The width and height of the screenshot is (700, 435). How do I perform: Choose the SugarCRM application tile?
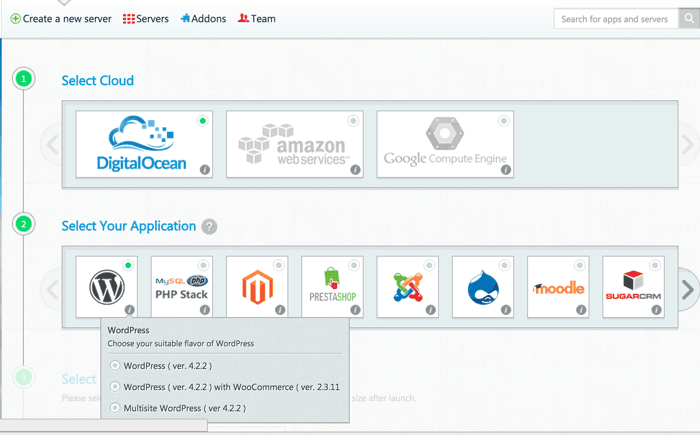[633, 287]
